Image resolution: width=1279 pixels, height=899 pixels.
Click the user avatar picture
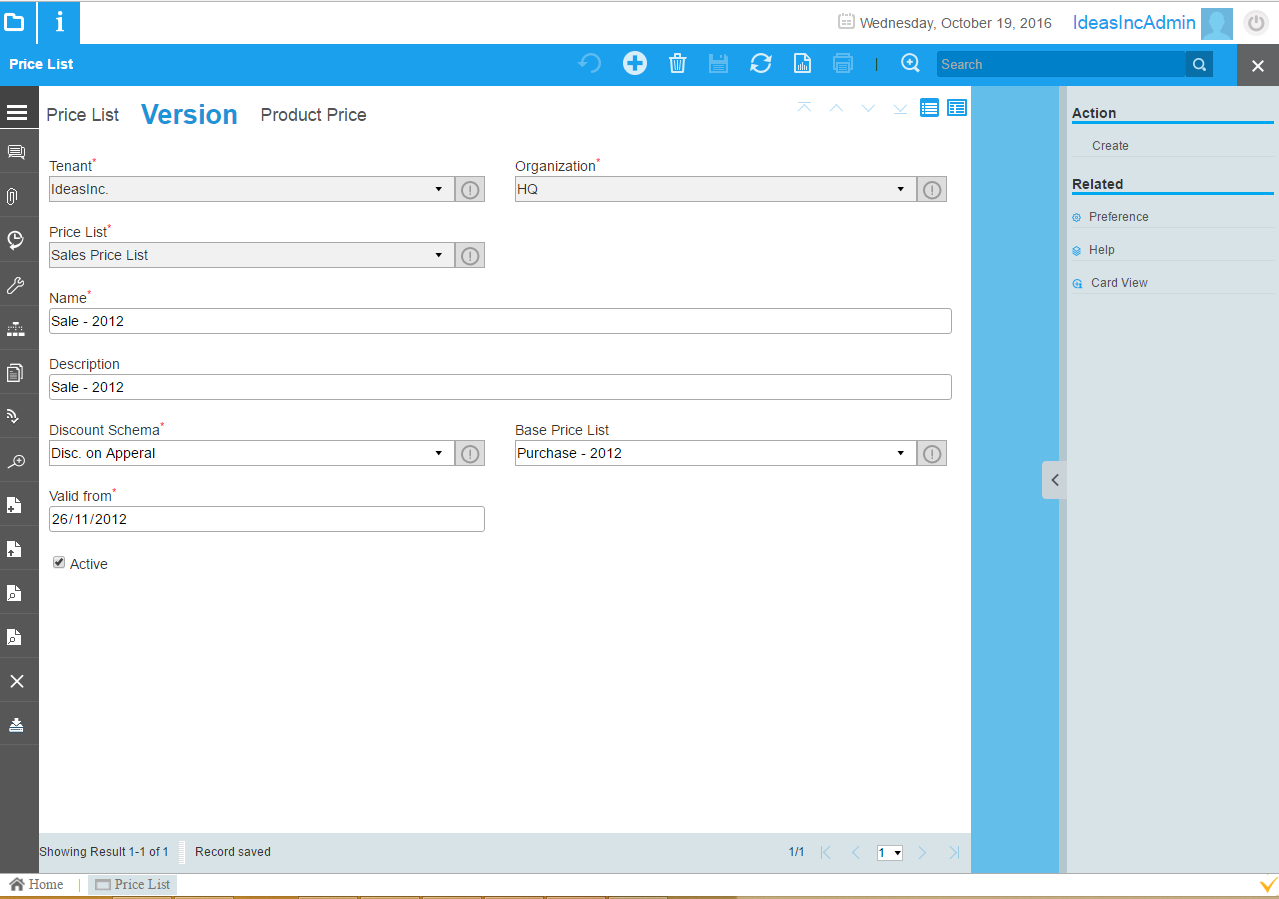click(1217, 23)
